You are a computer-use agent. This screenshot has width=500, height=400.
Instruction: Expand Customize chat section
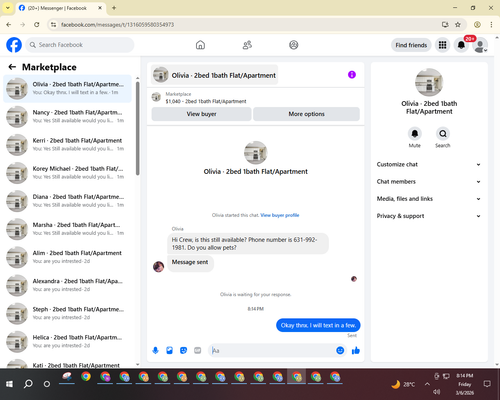pos(429,164)
